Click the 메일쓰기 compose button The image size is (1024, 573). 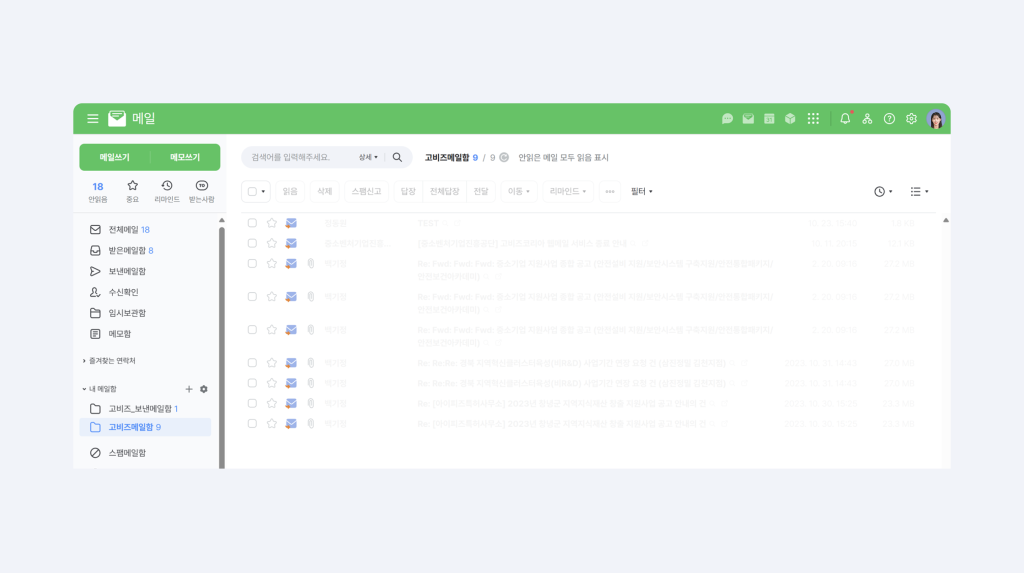tap(114, 157)
